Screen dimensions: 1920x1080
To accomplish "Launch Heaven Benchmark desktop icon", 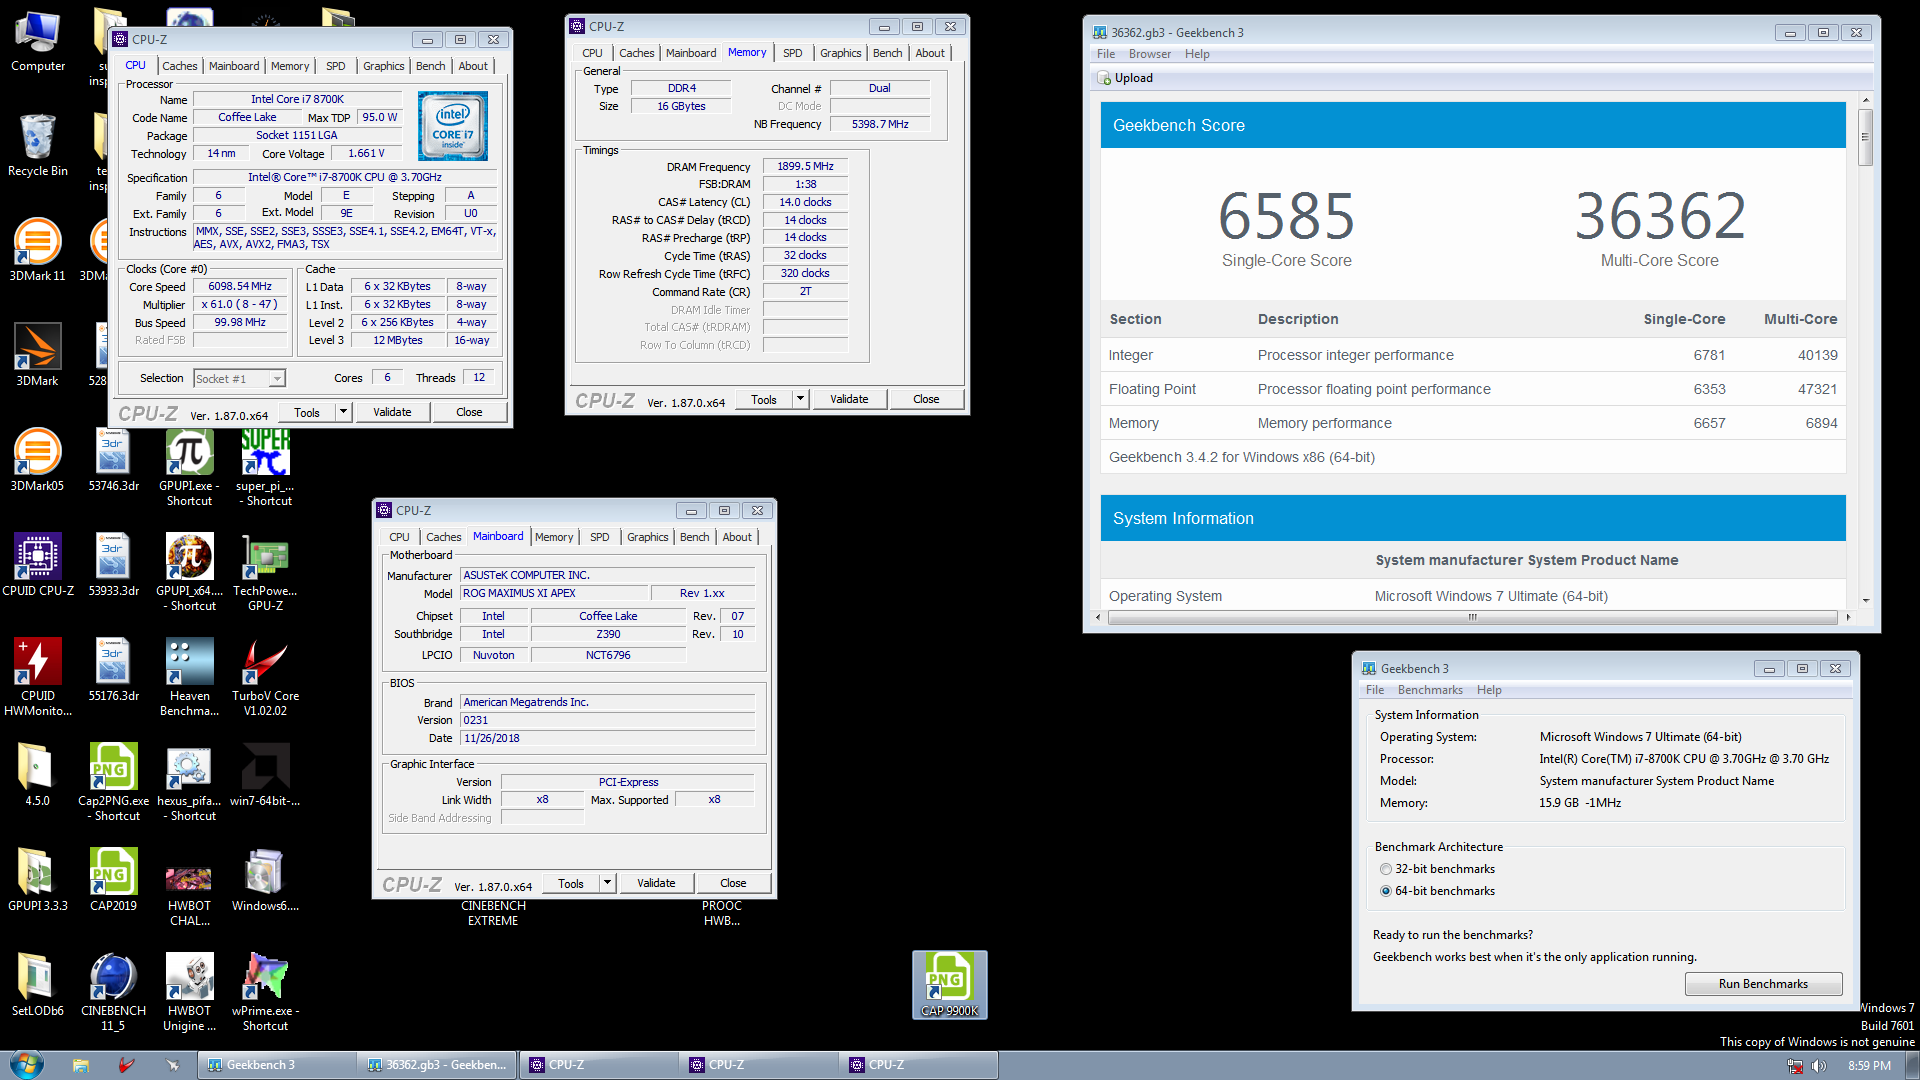I will coord(189,677).
